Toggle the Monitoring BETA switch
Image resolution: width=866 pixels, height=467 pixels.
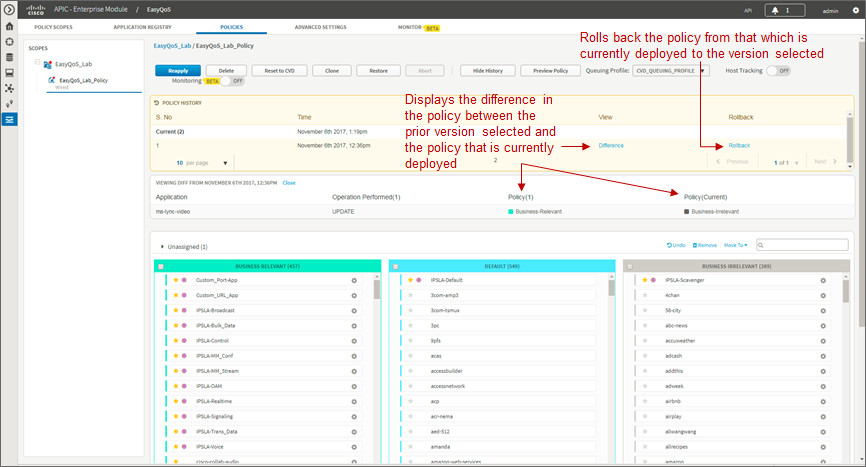(233, 81)
